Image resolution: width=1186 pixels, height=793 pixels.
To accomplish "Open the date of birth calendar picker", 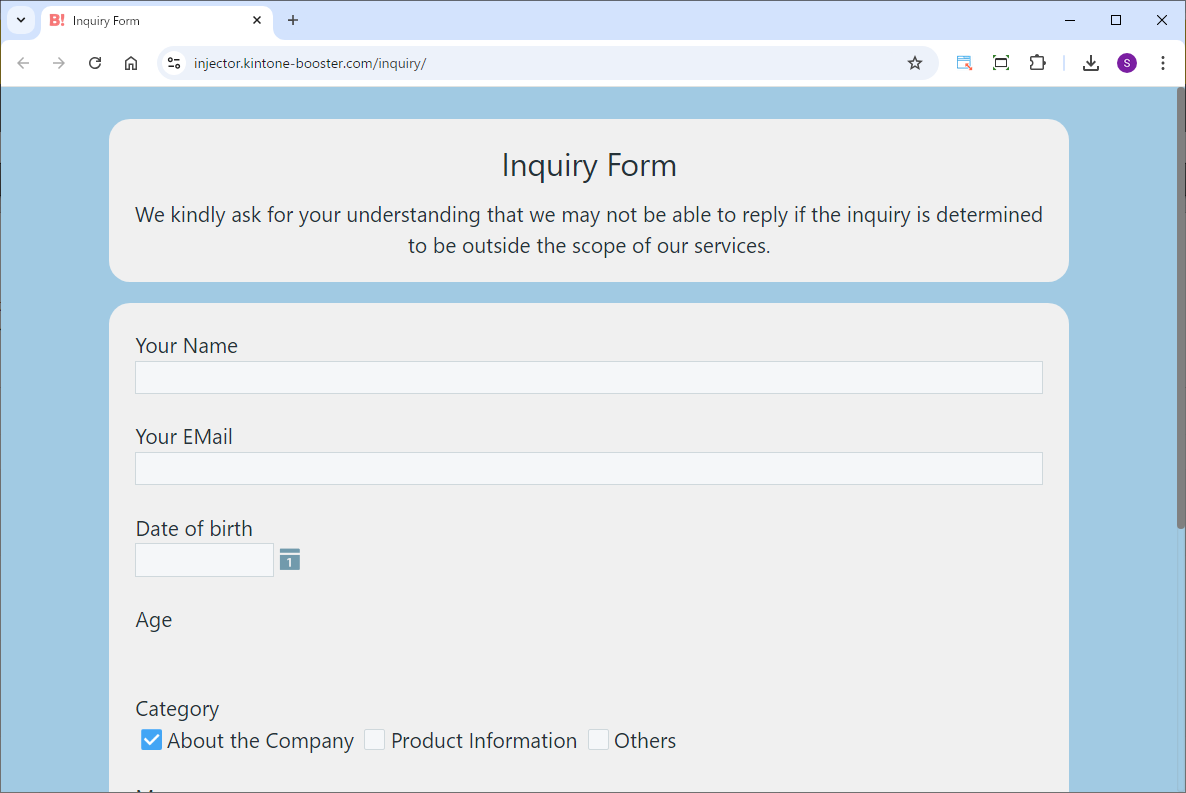I will pos(289,560).
